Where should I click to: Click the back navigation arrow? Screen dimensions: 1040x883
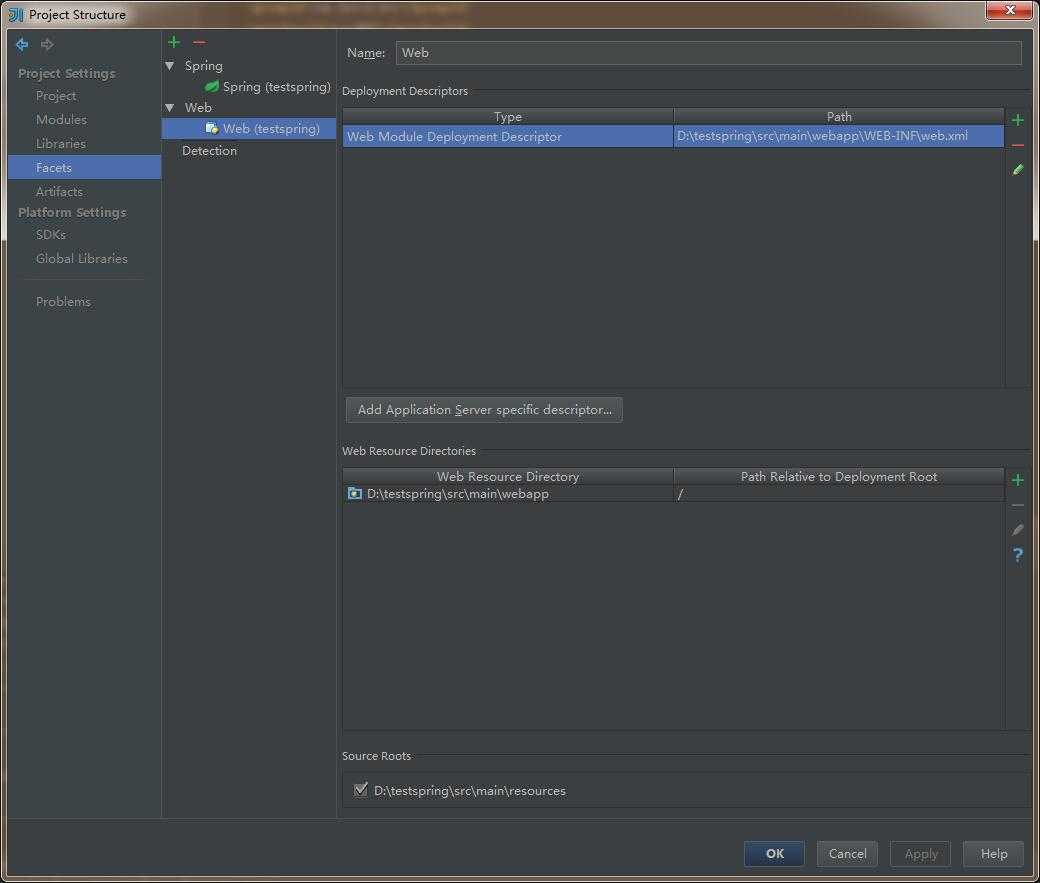tap(22, 44)
